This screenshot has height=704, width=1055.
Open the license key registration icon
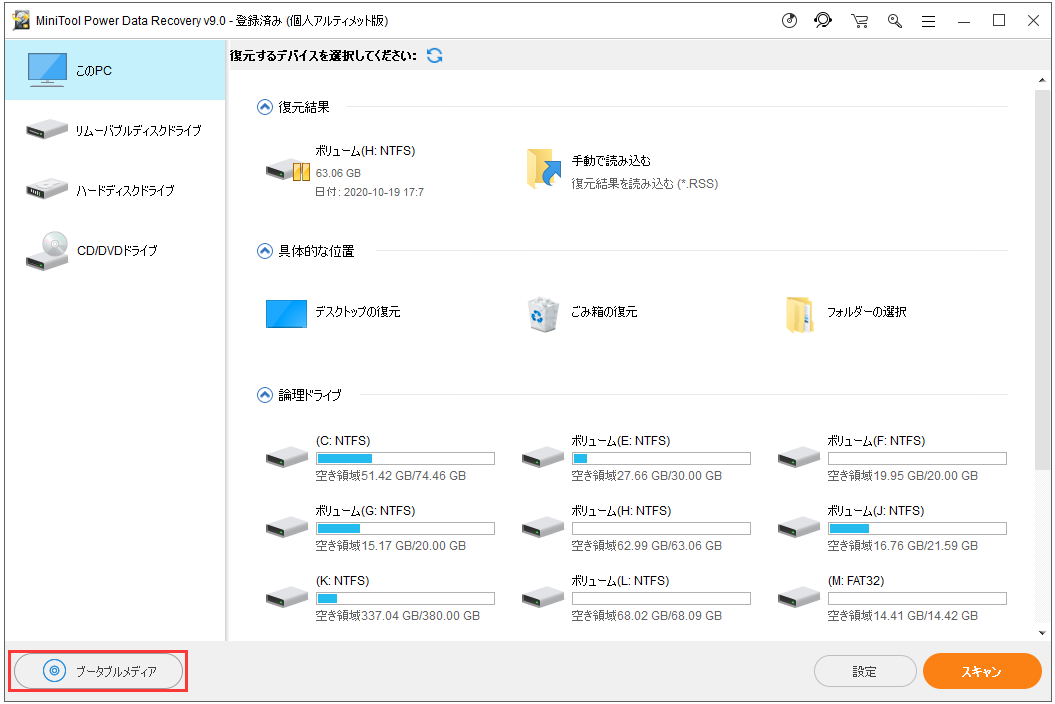(x=894, y=20)
